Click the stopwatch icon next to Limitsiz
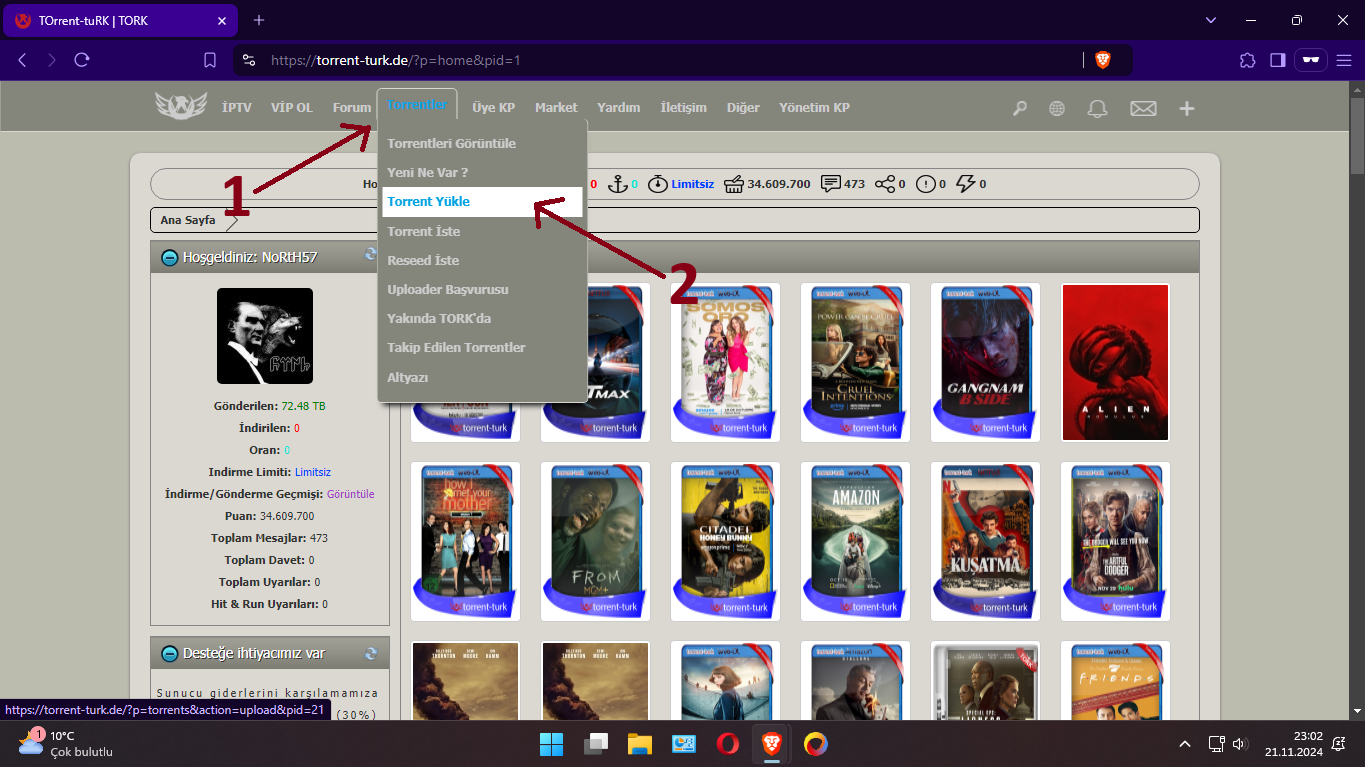This screenshot has width=1365, height=767. tap(657, 184)
